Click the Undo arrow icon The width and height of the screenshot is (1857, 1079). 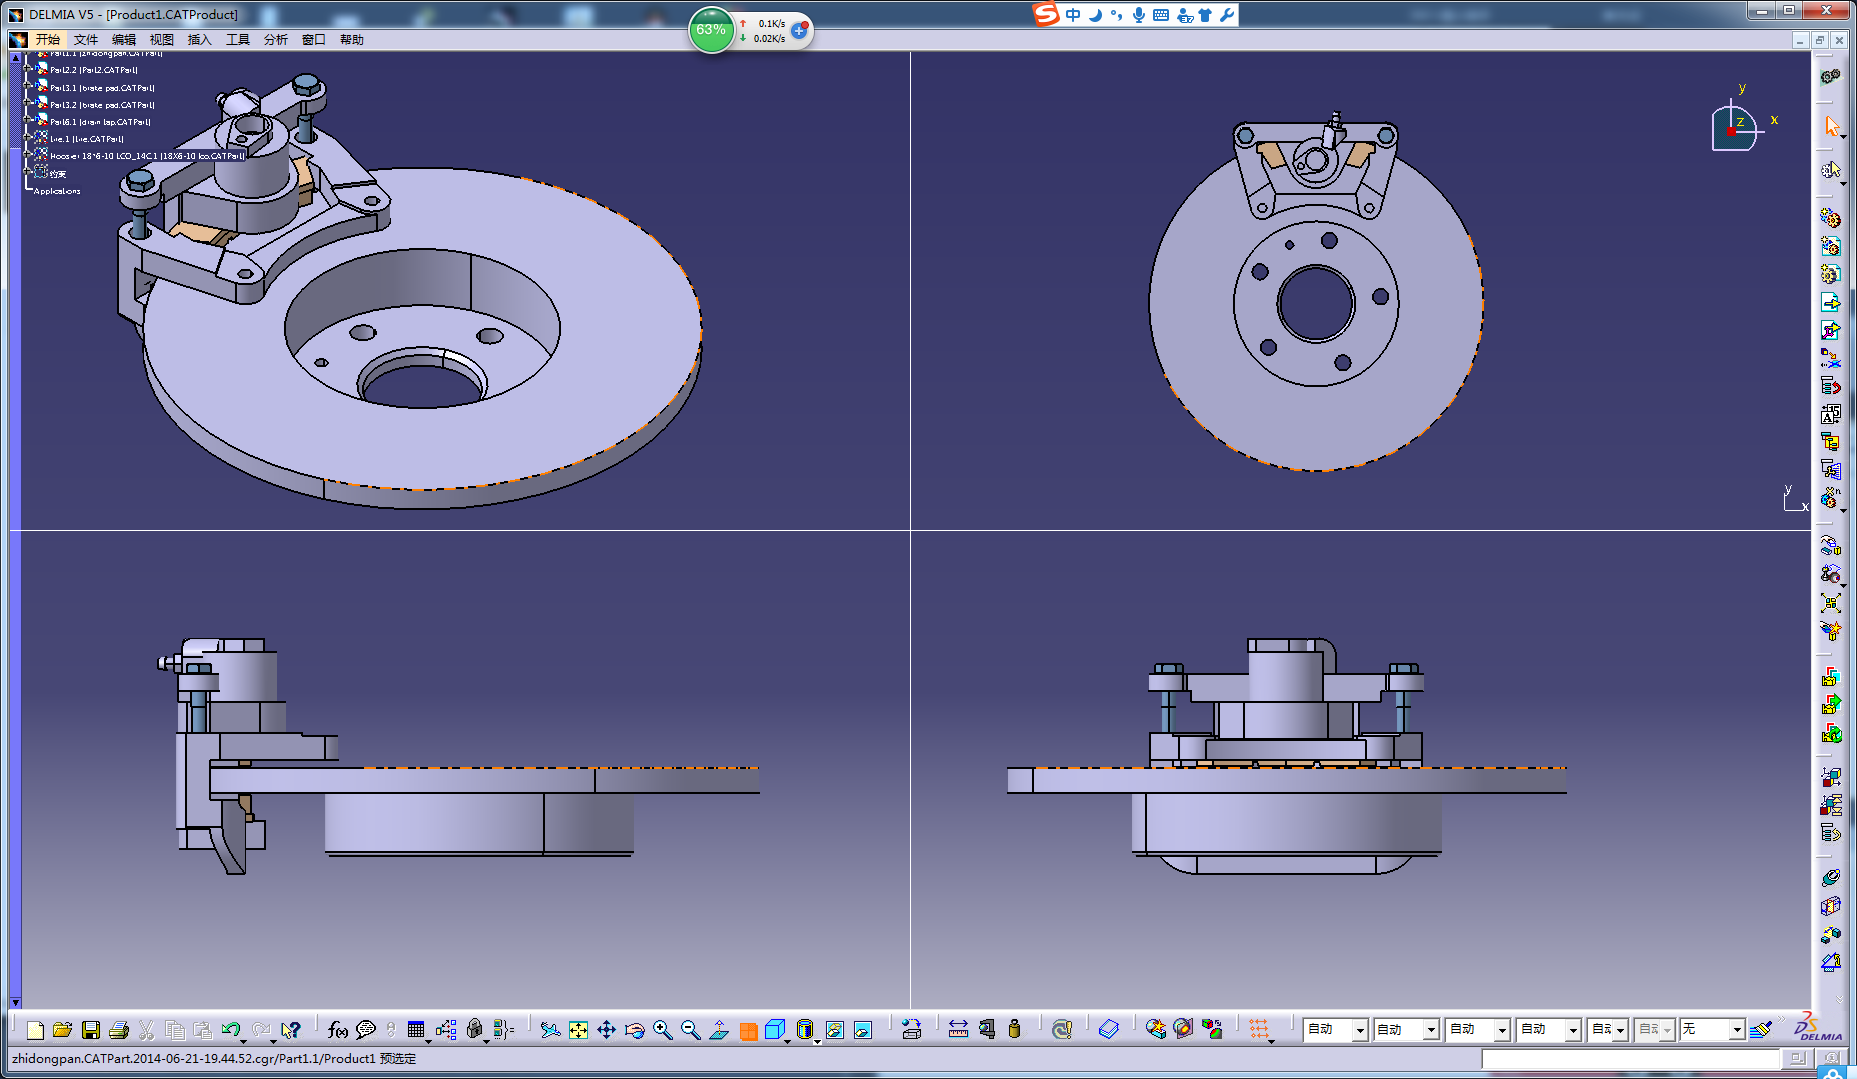231,1030
